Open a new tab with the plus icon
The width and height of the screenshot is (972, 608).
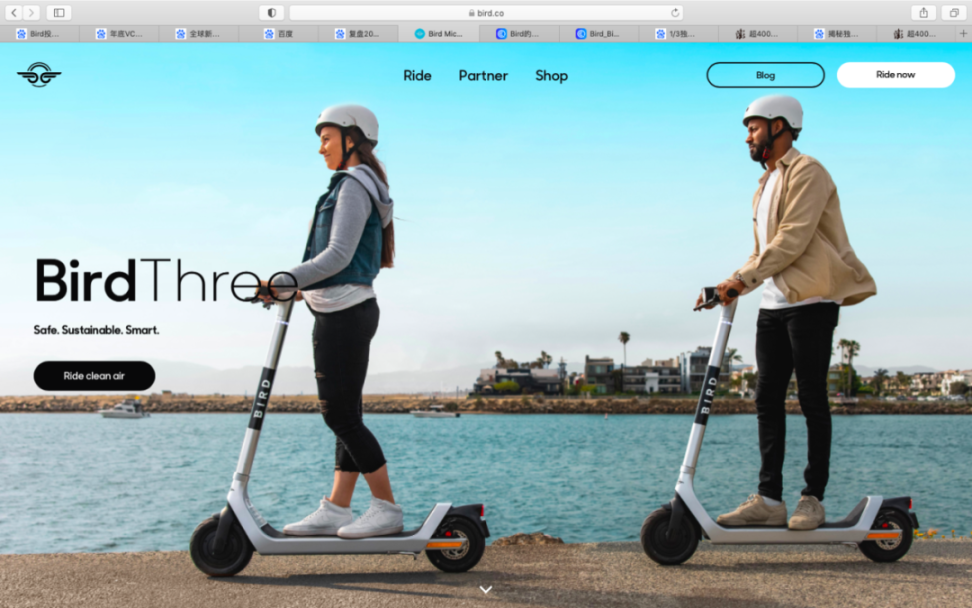(963, 33)
